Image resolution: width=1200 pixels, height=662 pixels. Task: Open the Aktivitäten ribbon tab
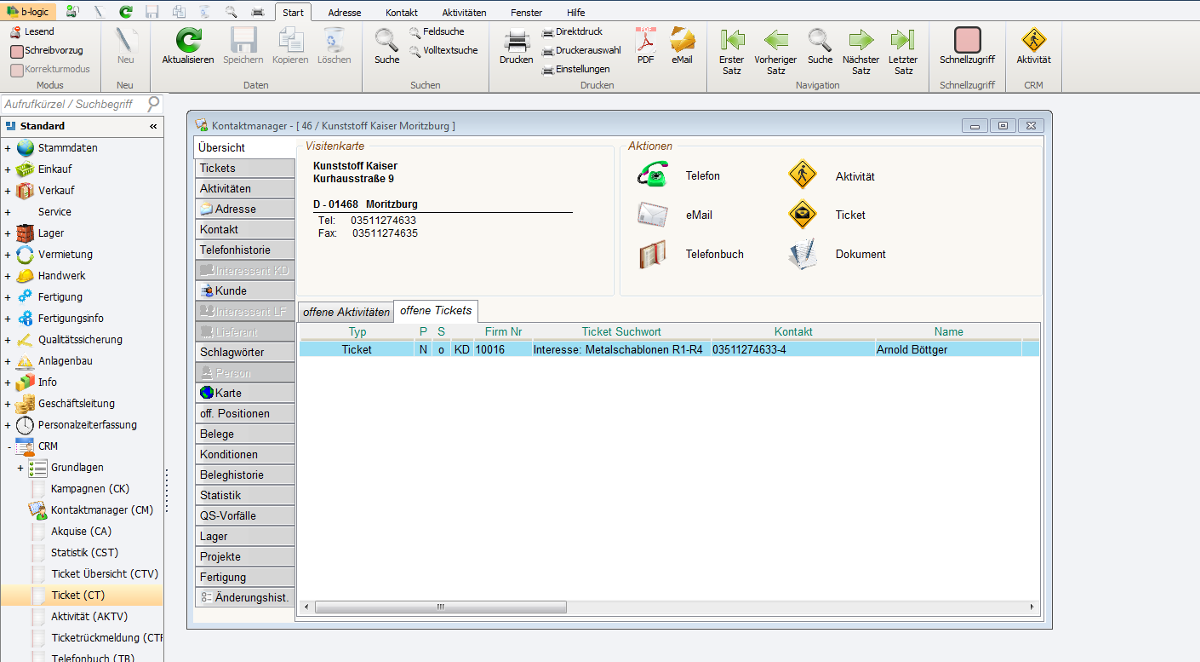(464, 13)
